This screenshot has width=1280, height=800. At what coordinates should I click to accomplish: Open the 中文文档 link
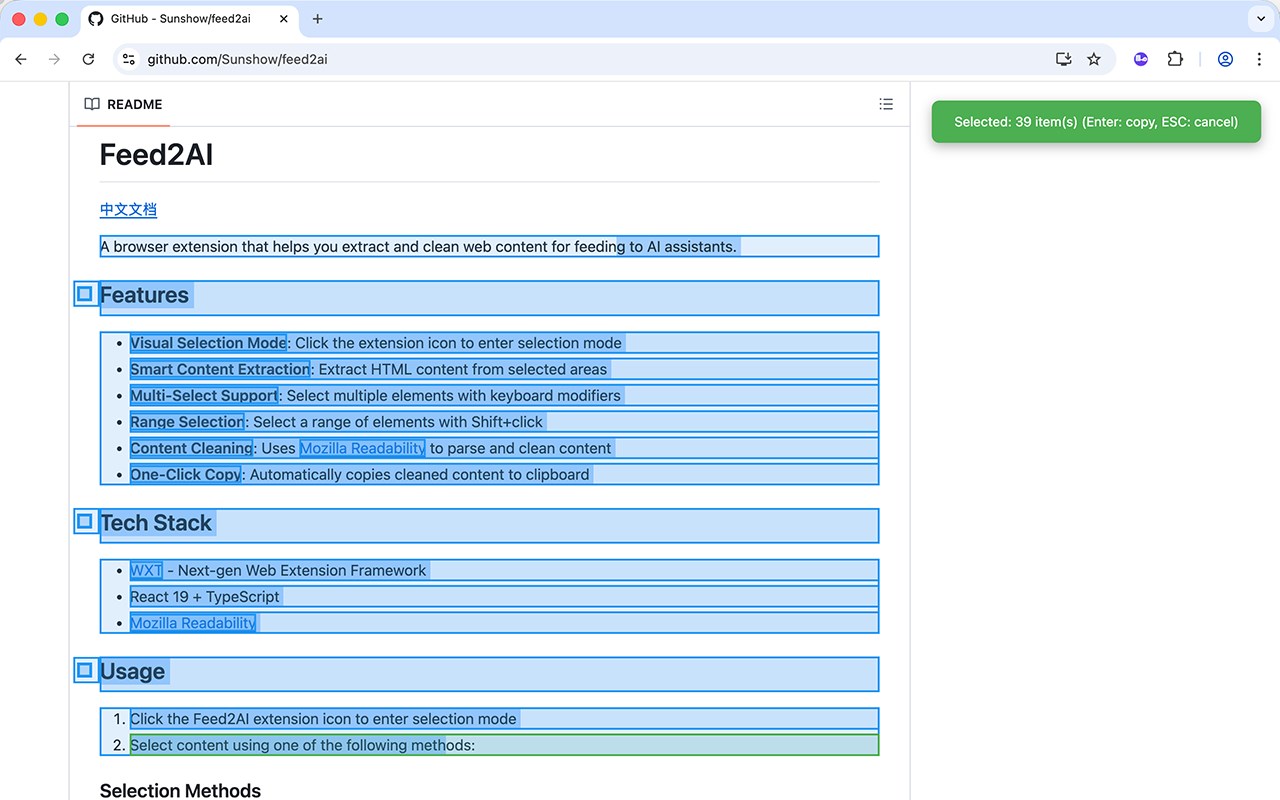click(x=128, y=209)
